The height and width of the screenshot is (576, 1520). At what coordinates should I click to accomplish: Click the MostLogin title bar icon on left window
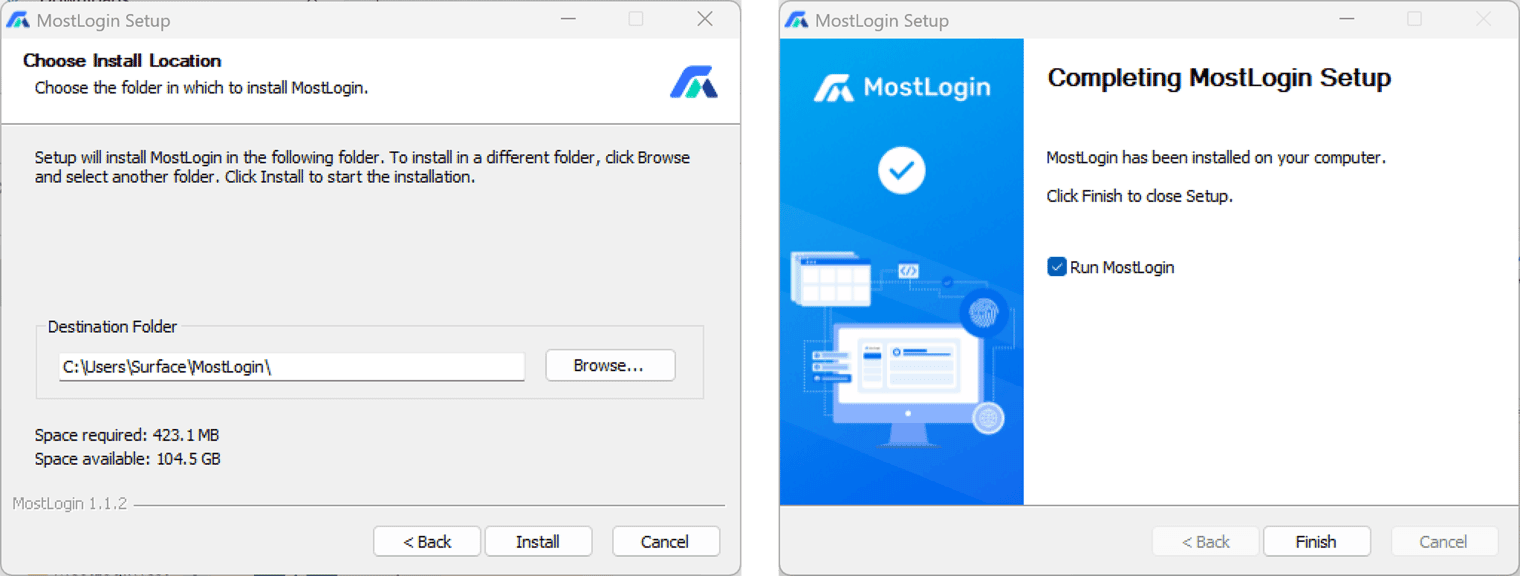coord(18,19)
